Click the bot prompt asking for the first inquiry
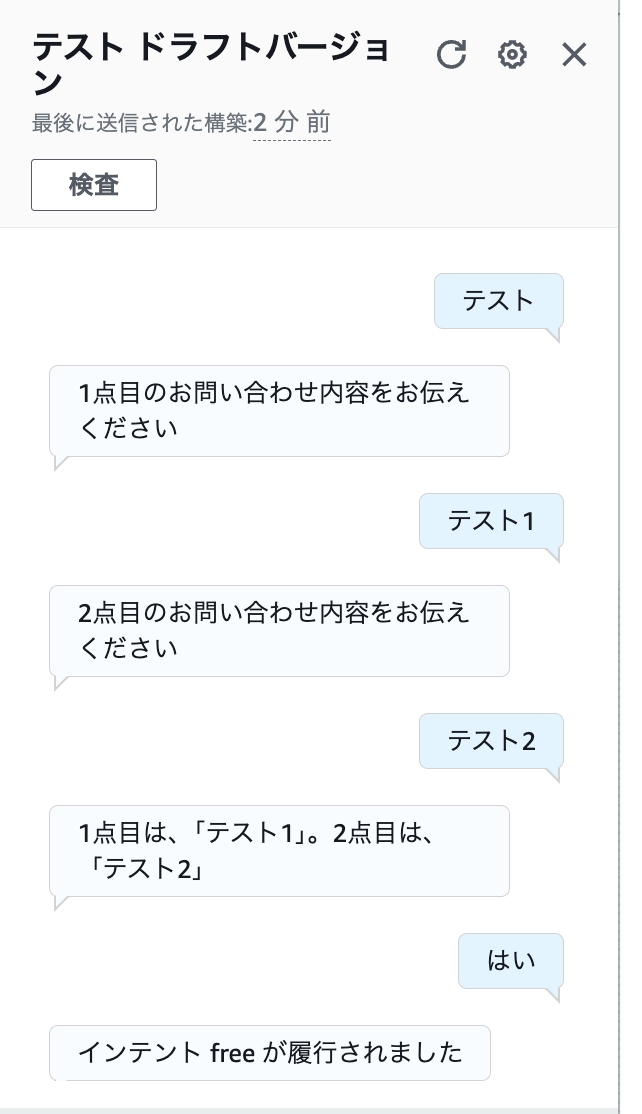The image size is (642, 1114). coord(279,410)
